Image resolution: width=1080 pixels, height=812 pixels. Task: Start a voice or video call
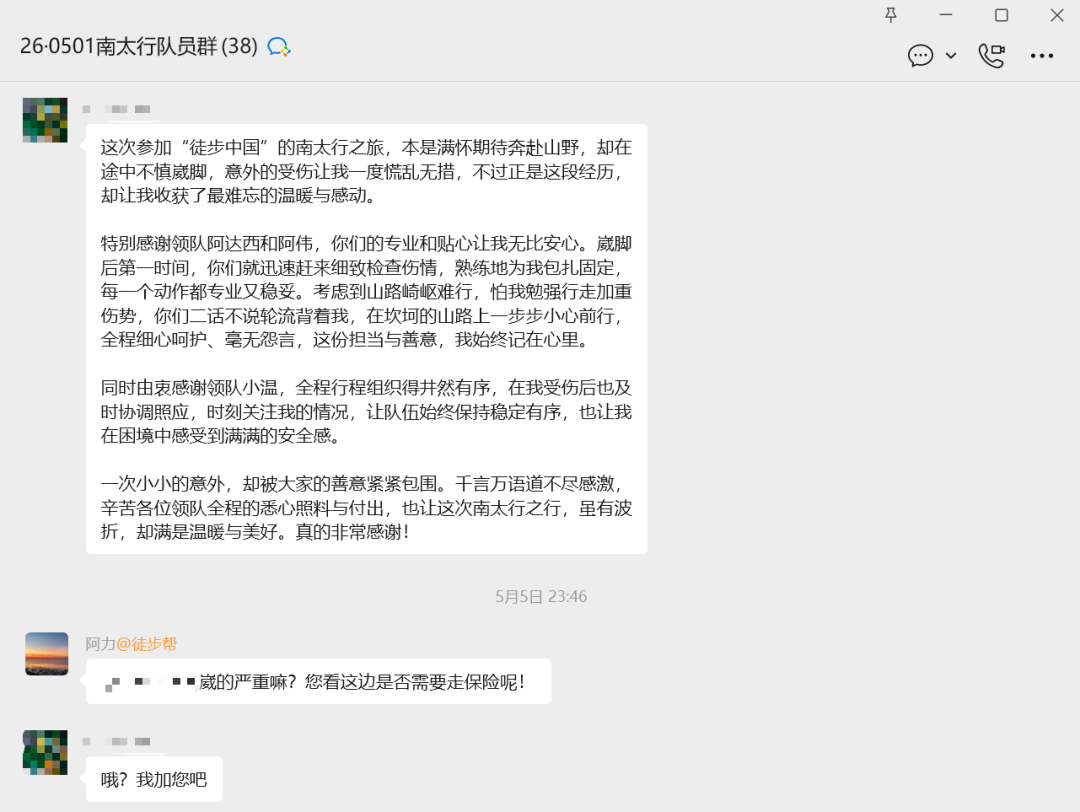992,55
